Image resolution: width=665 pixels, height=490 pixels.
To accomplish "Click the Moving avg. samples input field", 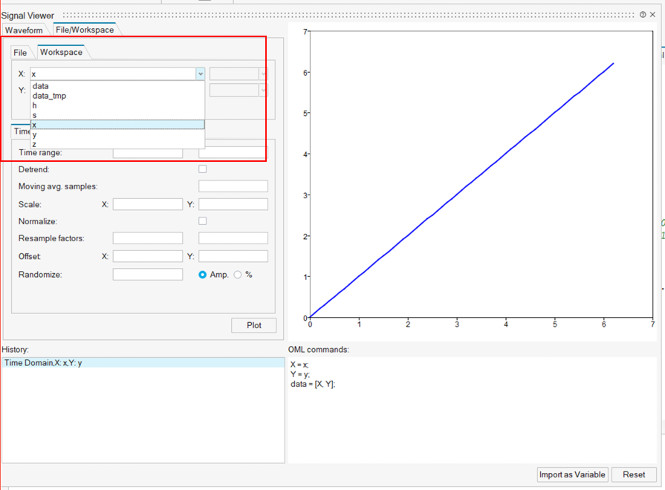I will pyautogui.click(x=233, y=187).
